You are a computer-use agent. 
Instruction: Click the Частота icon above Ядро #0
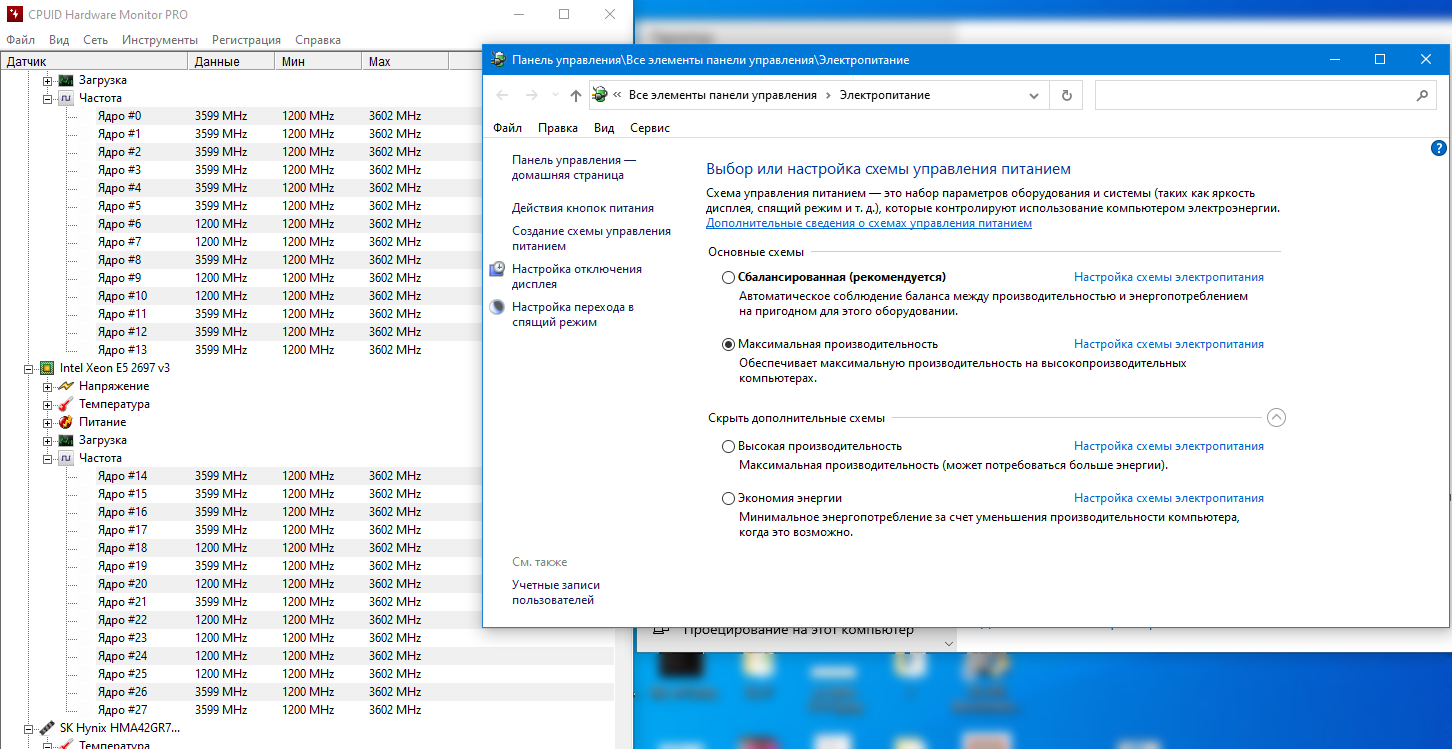(66, 98)
